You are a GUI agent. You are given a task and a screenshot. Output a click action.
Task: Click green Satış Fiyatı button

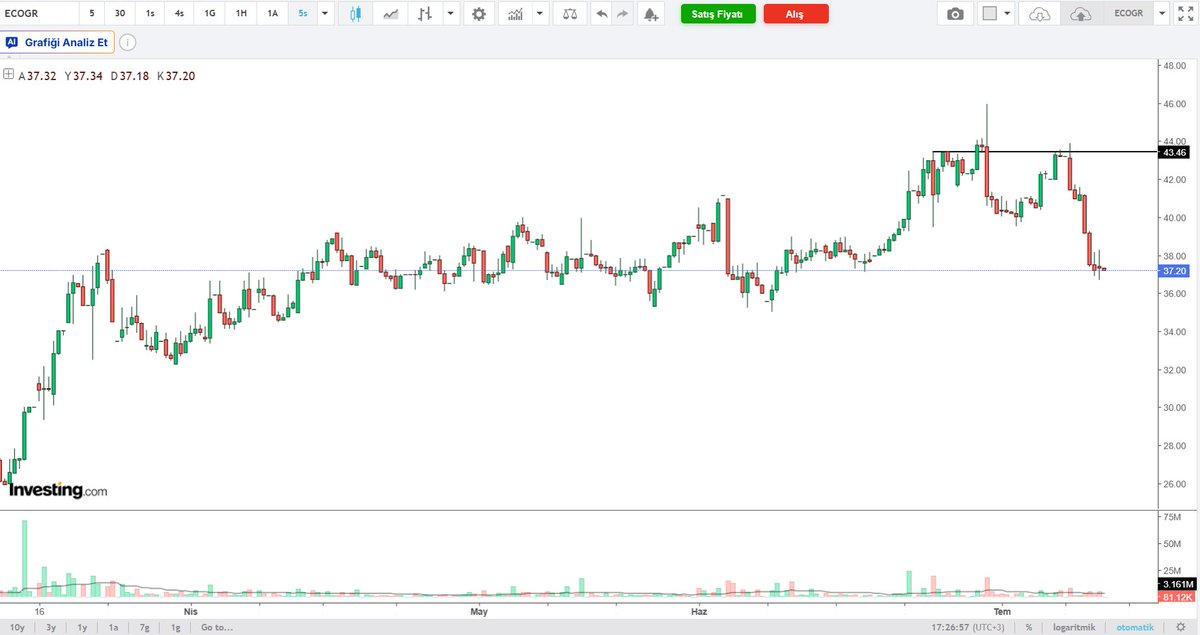point(717,14)
